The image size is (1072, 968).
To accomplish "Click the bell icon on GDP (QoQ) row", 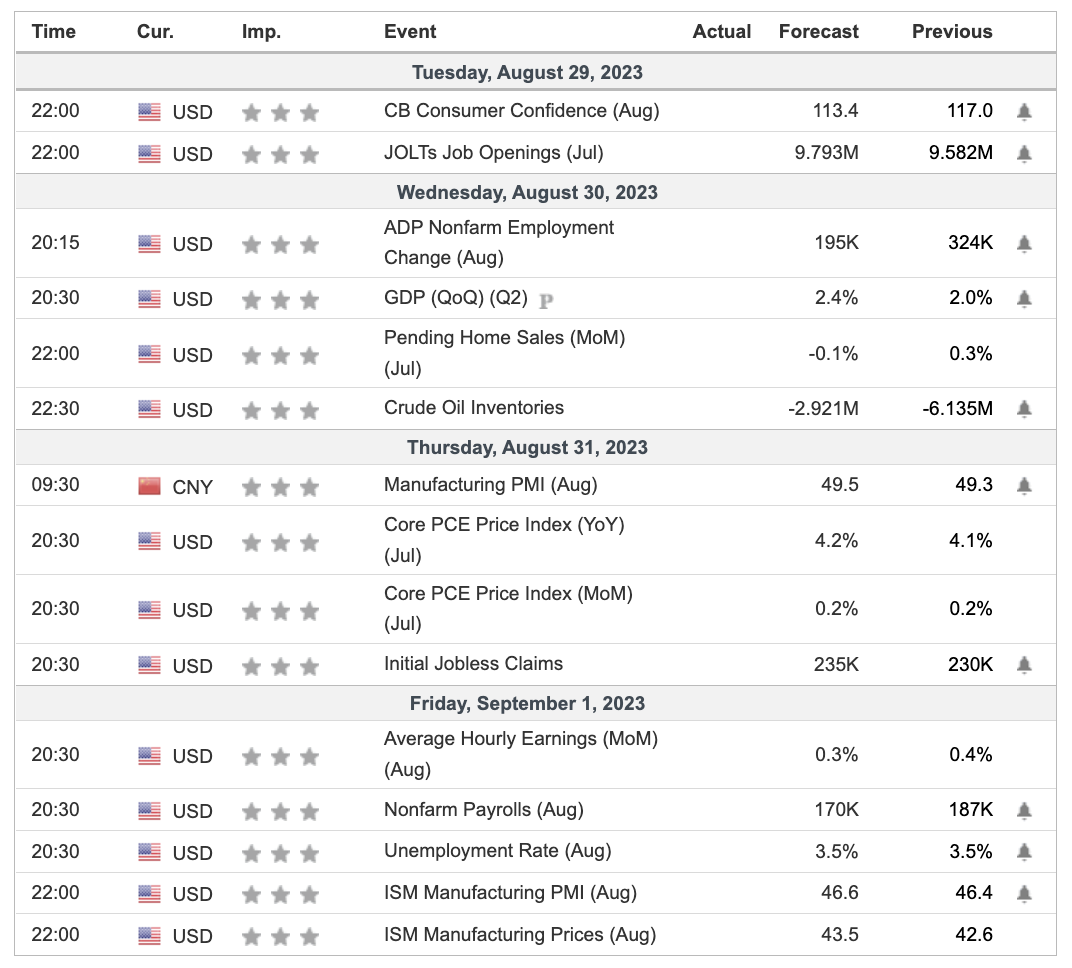I will point(1024,298).
